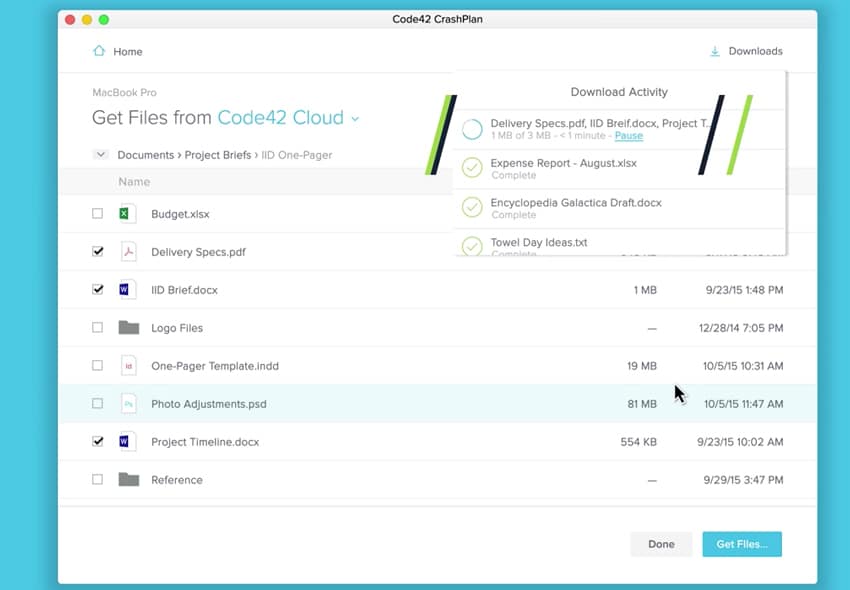Screen dimensions: 850x590
Task: Open the Downloads panel
Action: click(x=746, y=51)
